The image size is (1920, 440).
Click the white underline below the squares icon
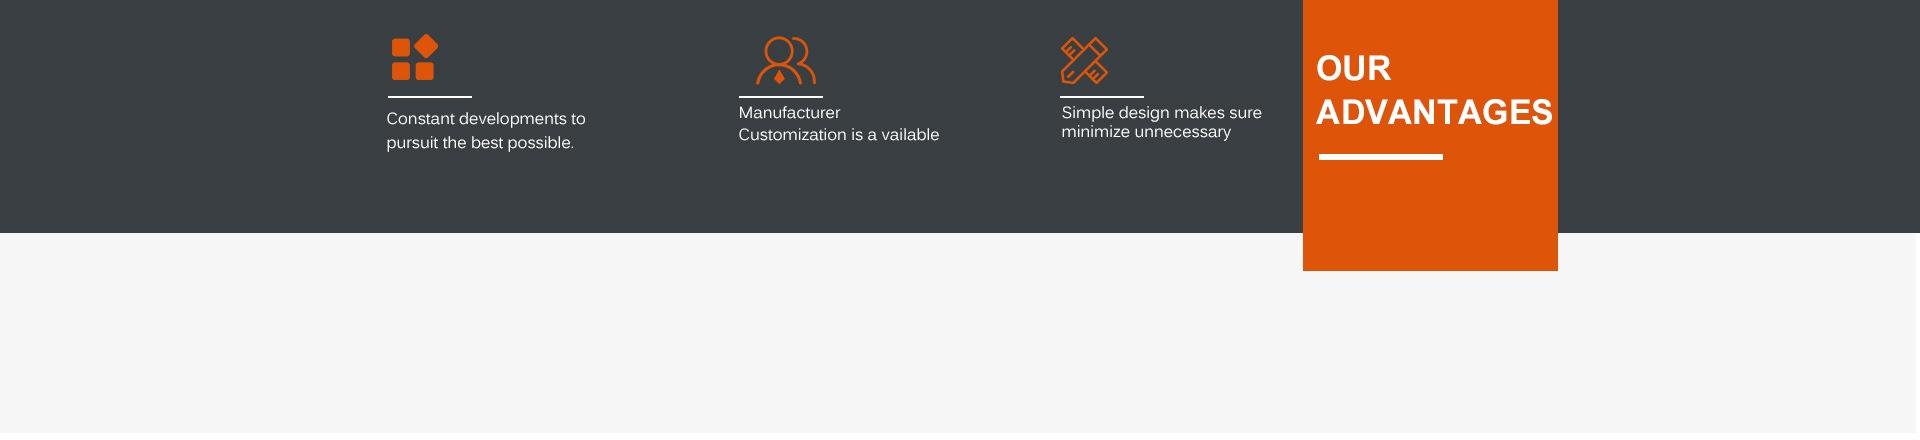(429, 97)
